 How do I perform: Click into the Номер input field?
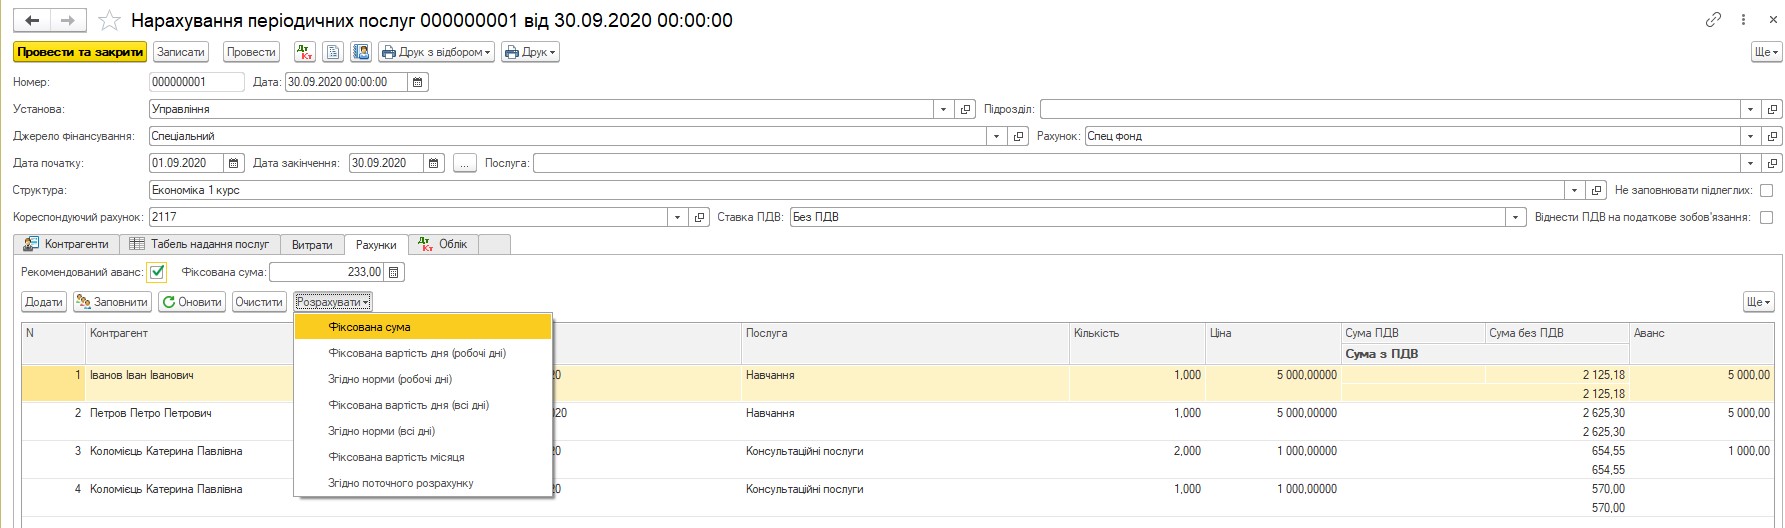(x=196, y=82)
